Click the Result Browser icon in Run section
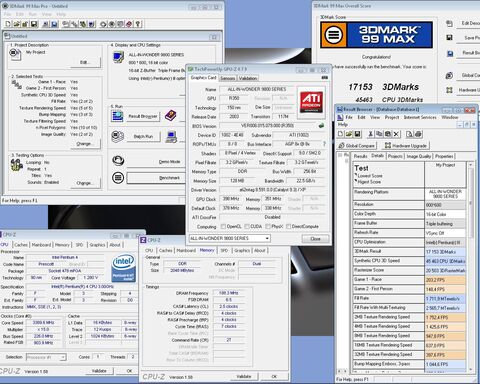Image resolution: width=480 pixels, height=384 pixels. 117,116
